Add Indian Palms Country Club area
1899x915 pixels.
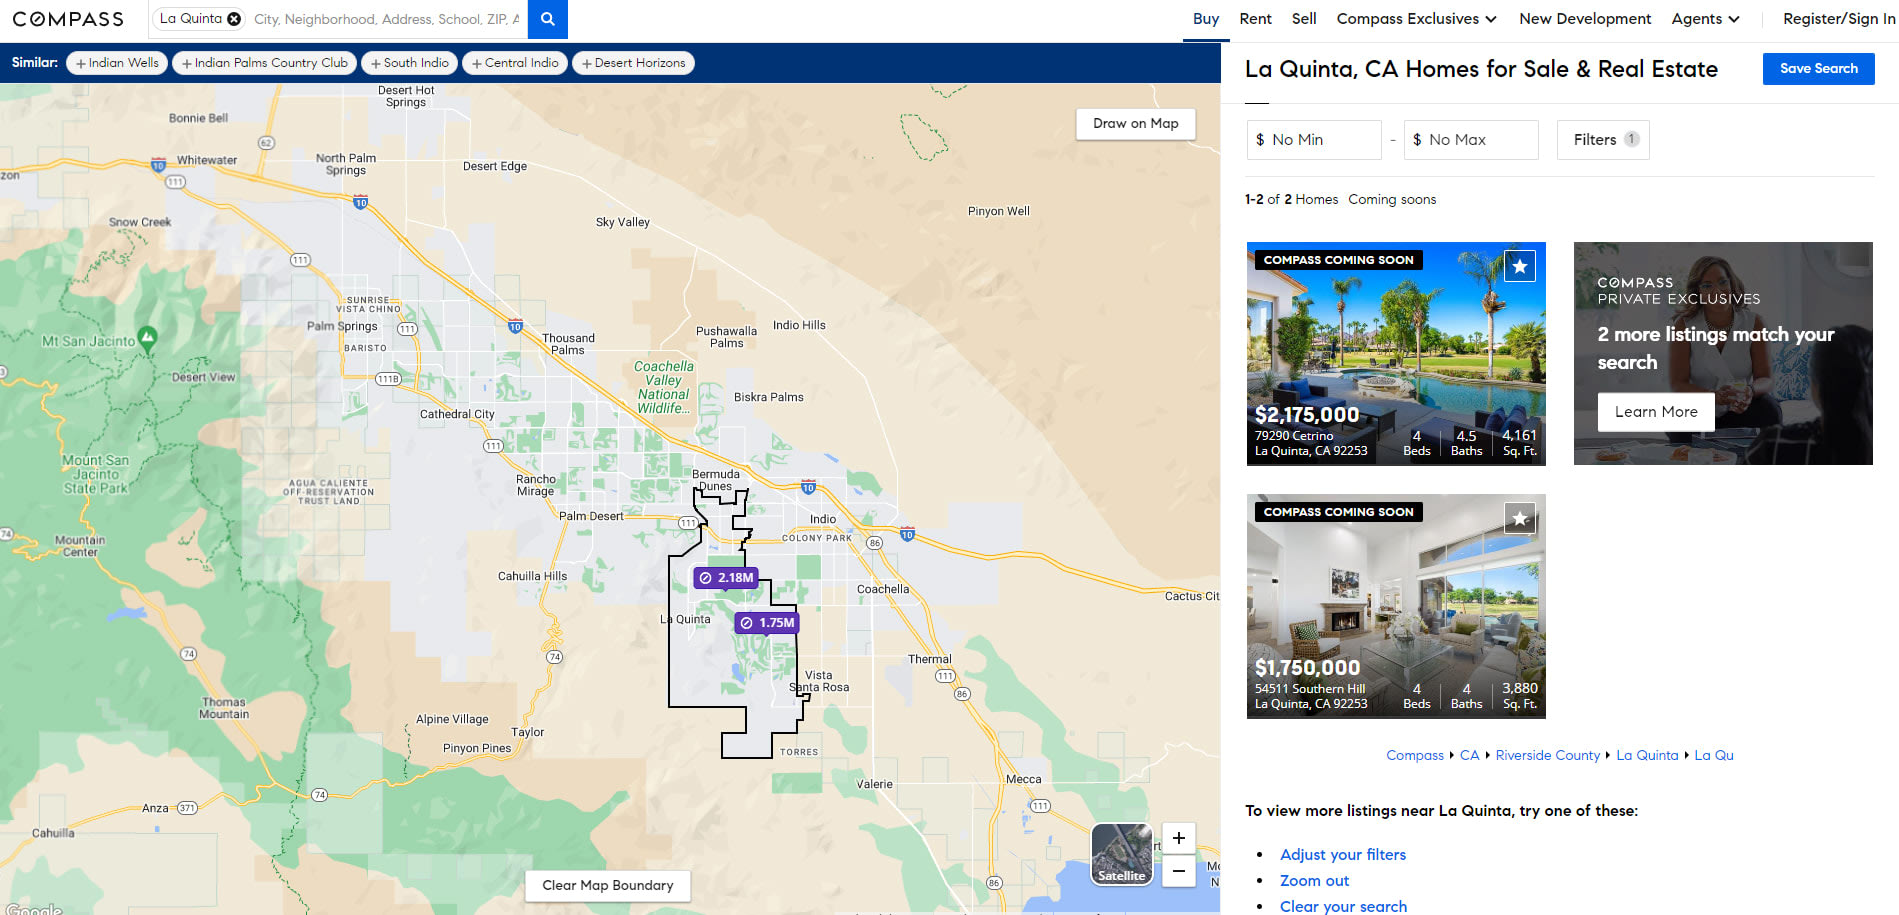click(265, 63)
